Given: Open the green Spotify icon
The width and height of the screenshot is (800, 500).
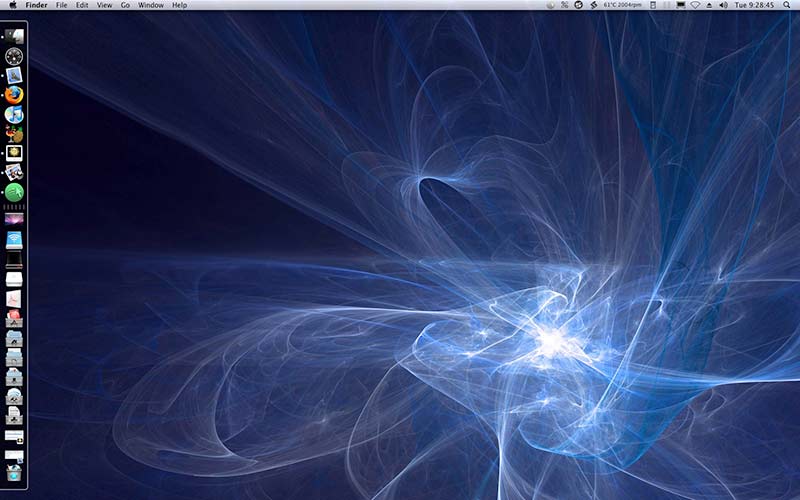Looking at the screenshot, I should click(x=14, y=191).
